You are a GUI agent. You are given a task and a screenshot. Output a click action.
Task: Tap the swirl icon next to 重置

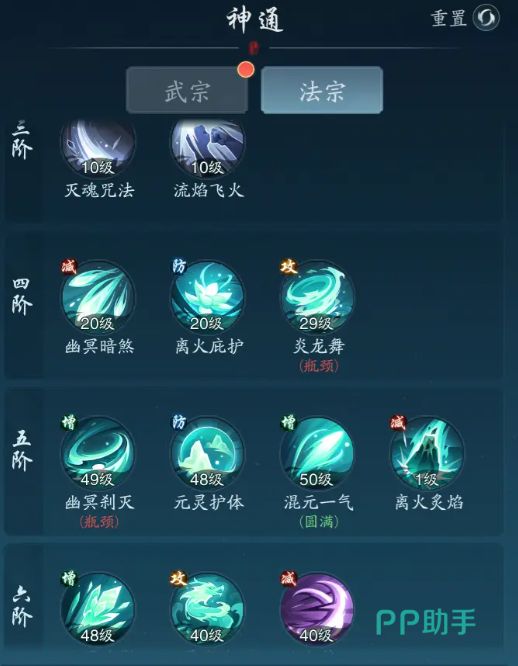(486, 18)
